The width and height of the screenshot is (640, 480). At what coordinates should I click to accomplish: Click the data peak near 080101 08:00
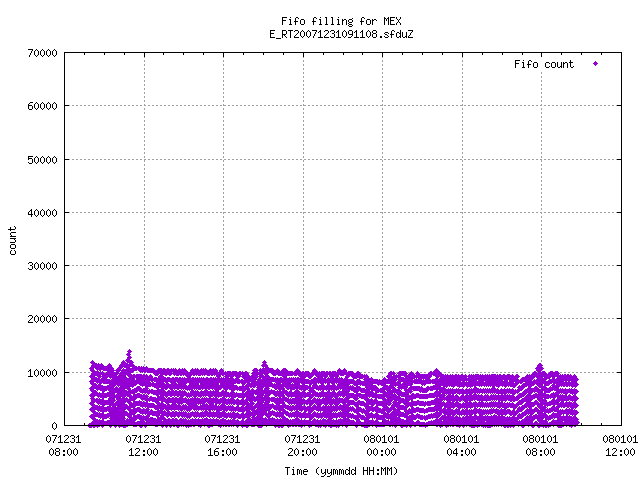(540, 365)
